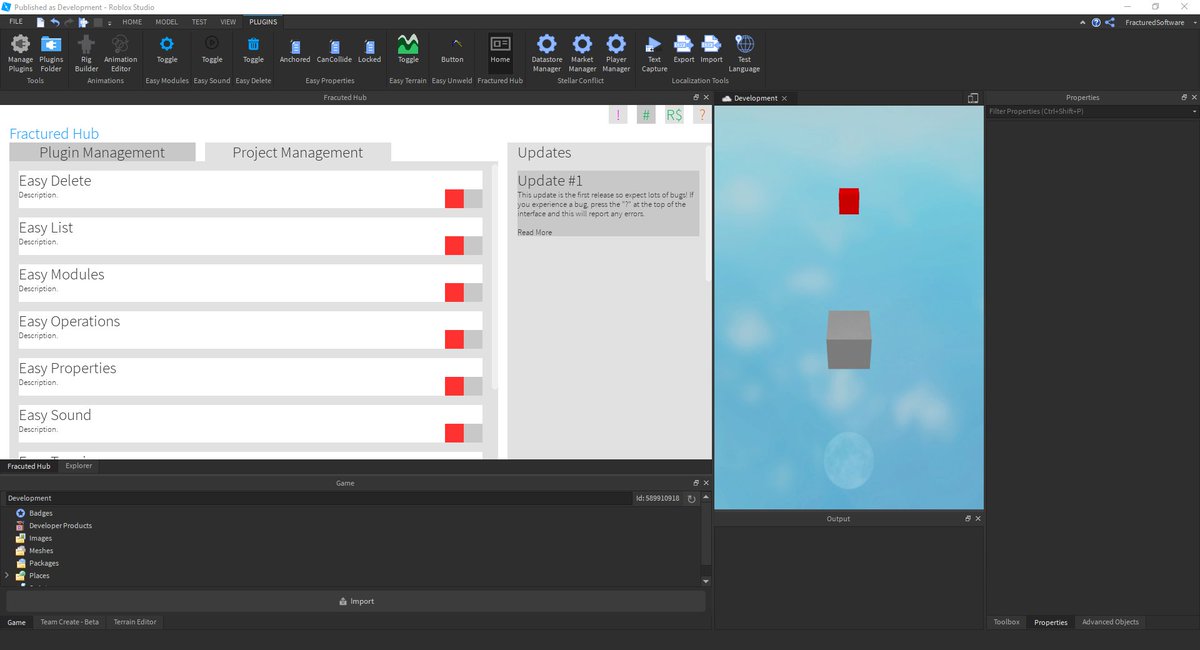Viewport: 1200px width, 650px height.
Task: Start the Text Capture tool
Action: pos(654,53)
